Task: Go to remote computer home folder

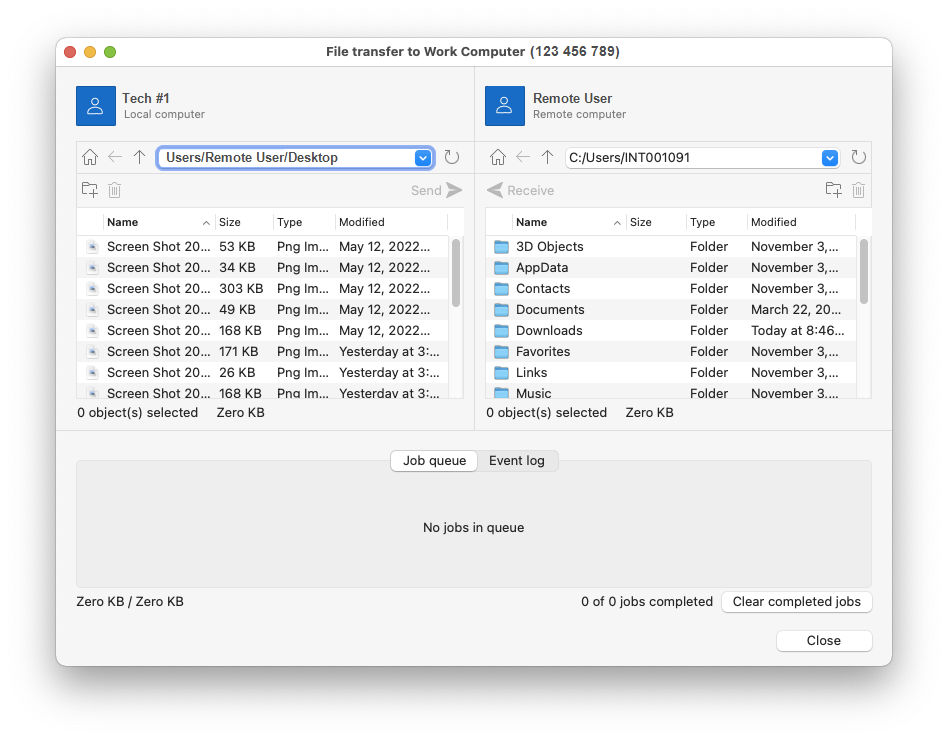Action: click(x=498, y=157)
